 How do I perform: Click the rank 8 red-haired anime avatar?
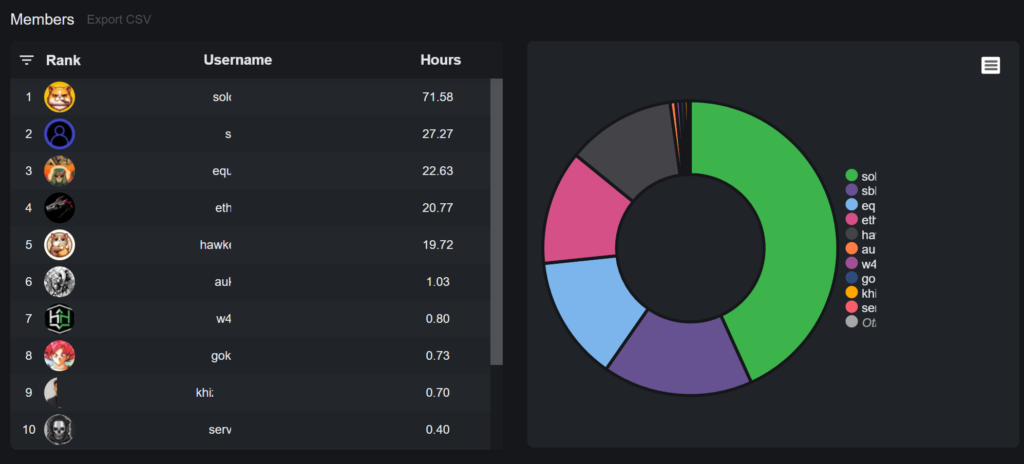coord(59,356)
